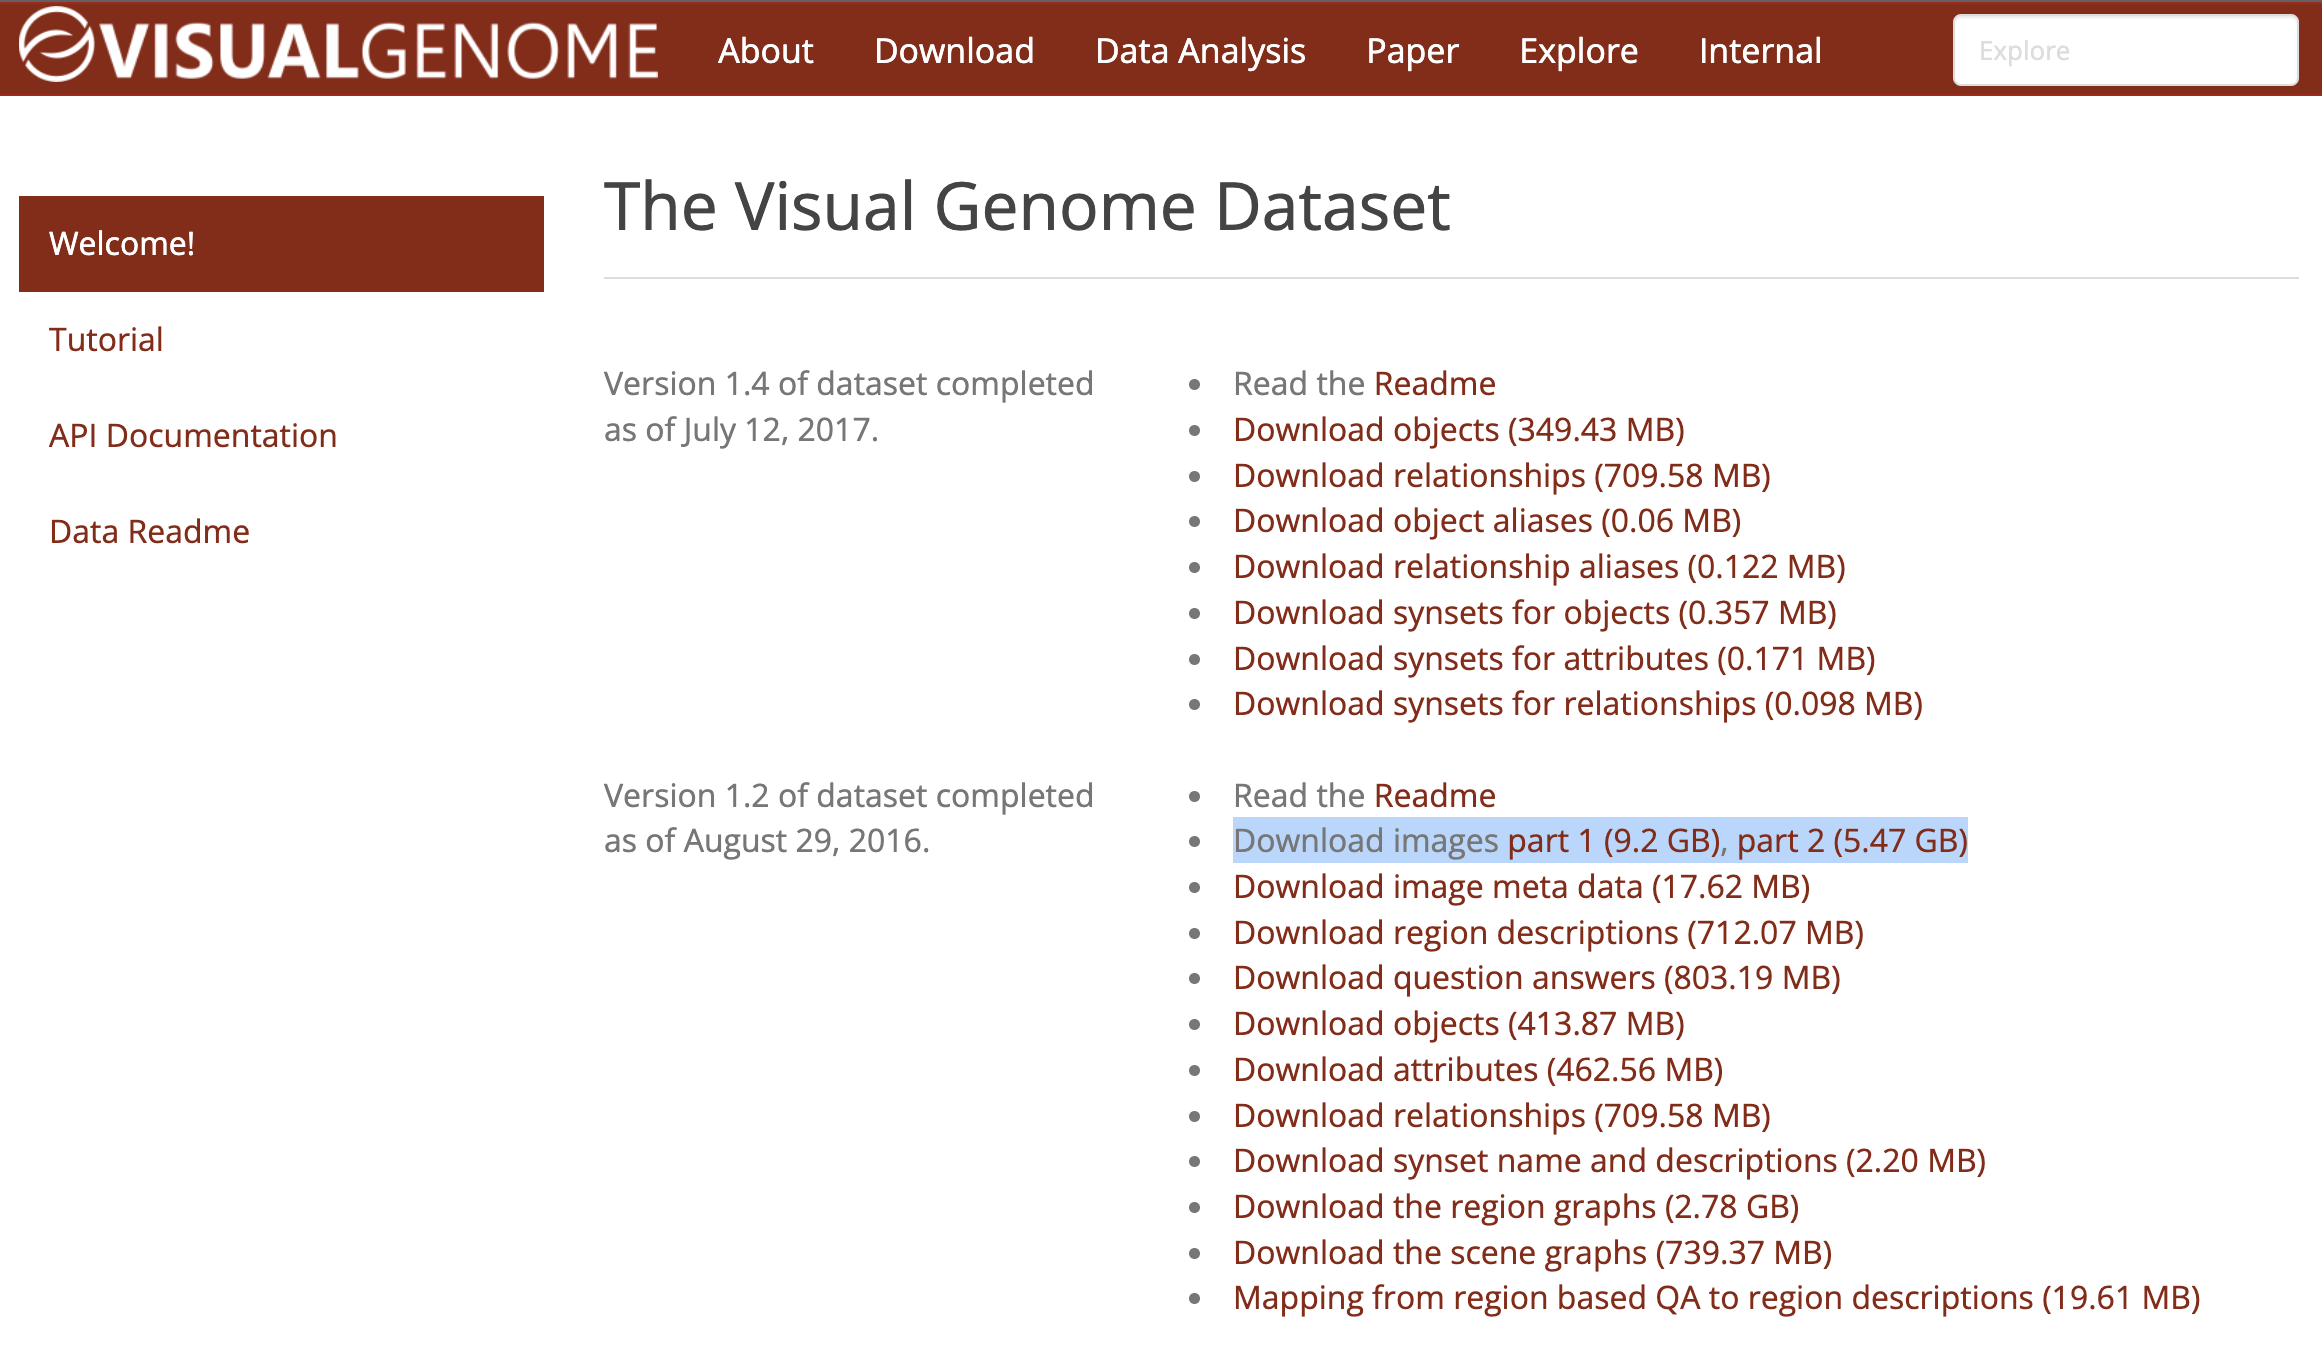Open the version 1.4 Readme
Image resolution: width=2322 pixels, height=1350 pixels.
click(x=1435, y=383)
